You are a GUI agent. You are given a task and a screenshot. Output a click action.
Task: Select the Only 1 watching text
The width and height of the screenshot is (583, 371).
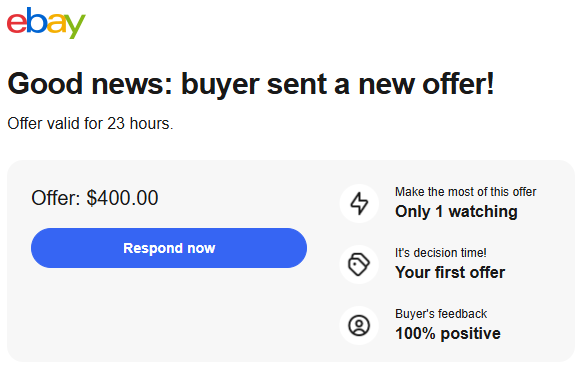point(456,212)
